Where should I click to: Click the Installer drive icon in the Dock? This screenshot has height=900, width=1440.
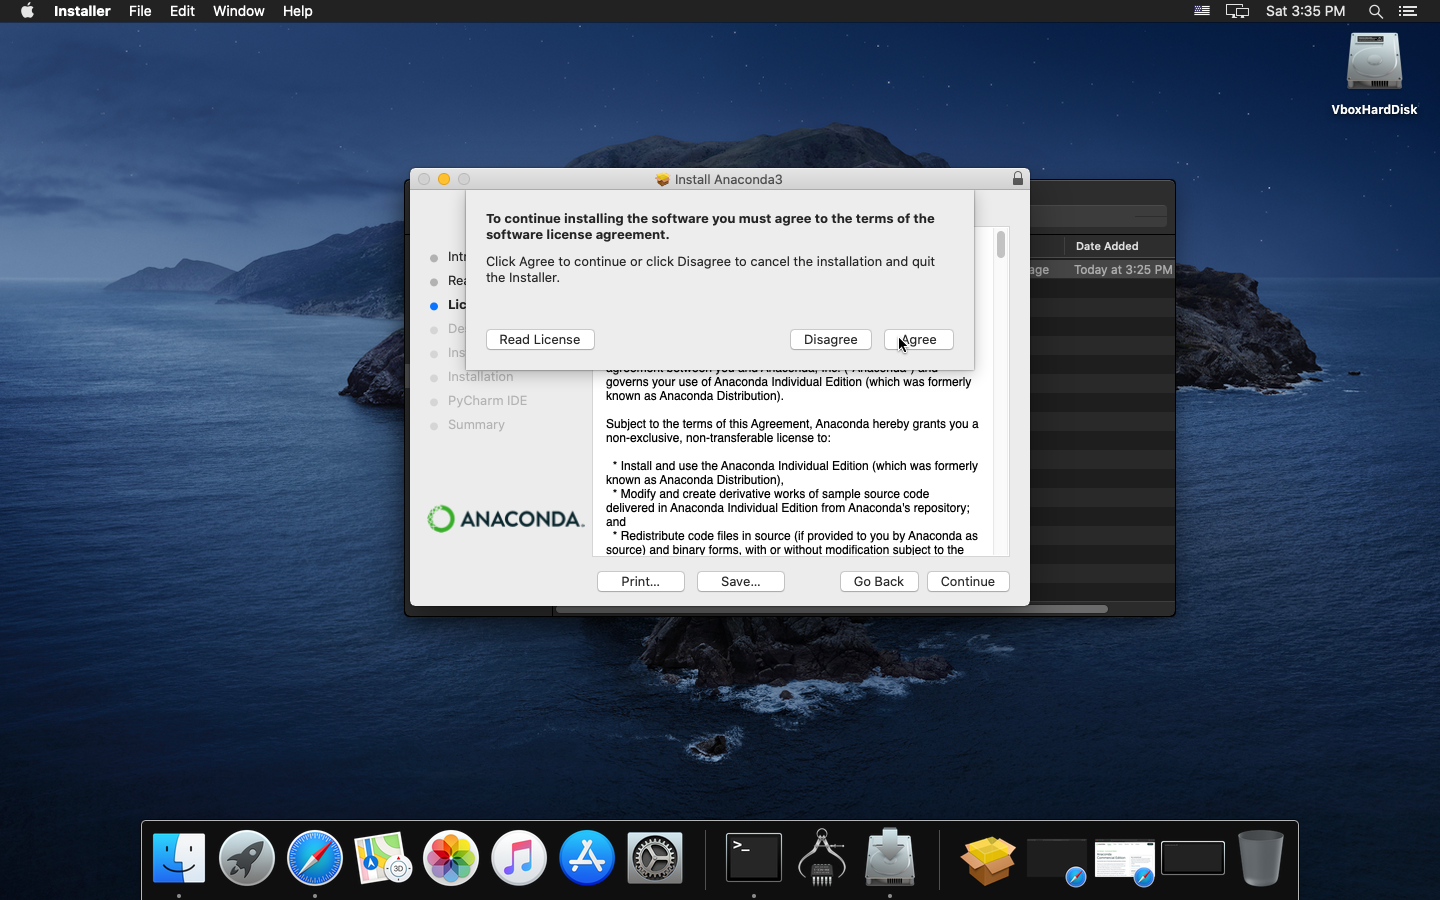point(890,858)
